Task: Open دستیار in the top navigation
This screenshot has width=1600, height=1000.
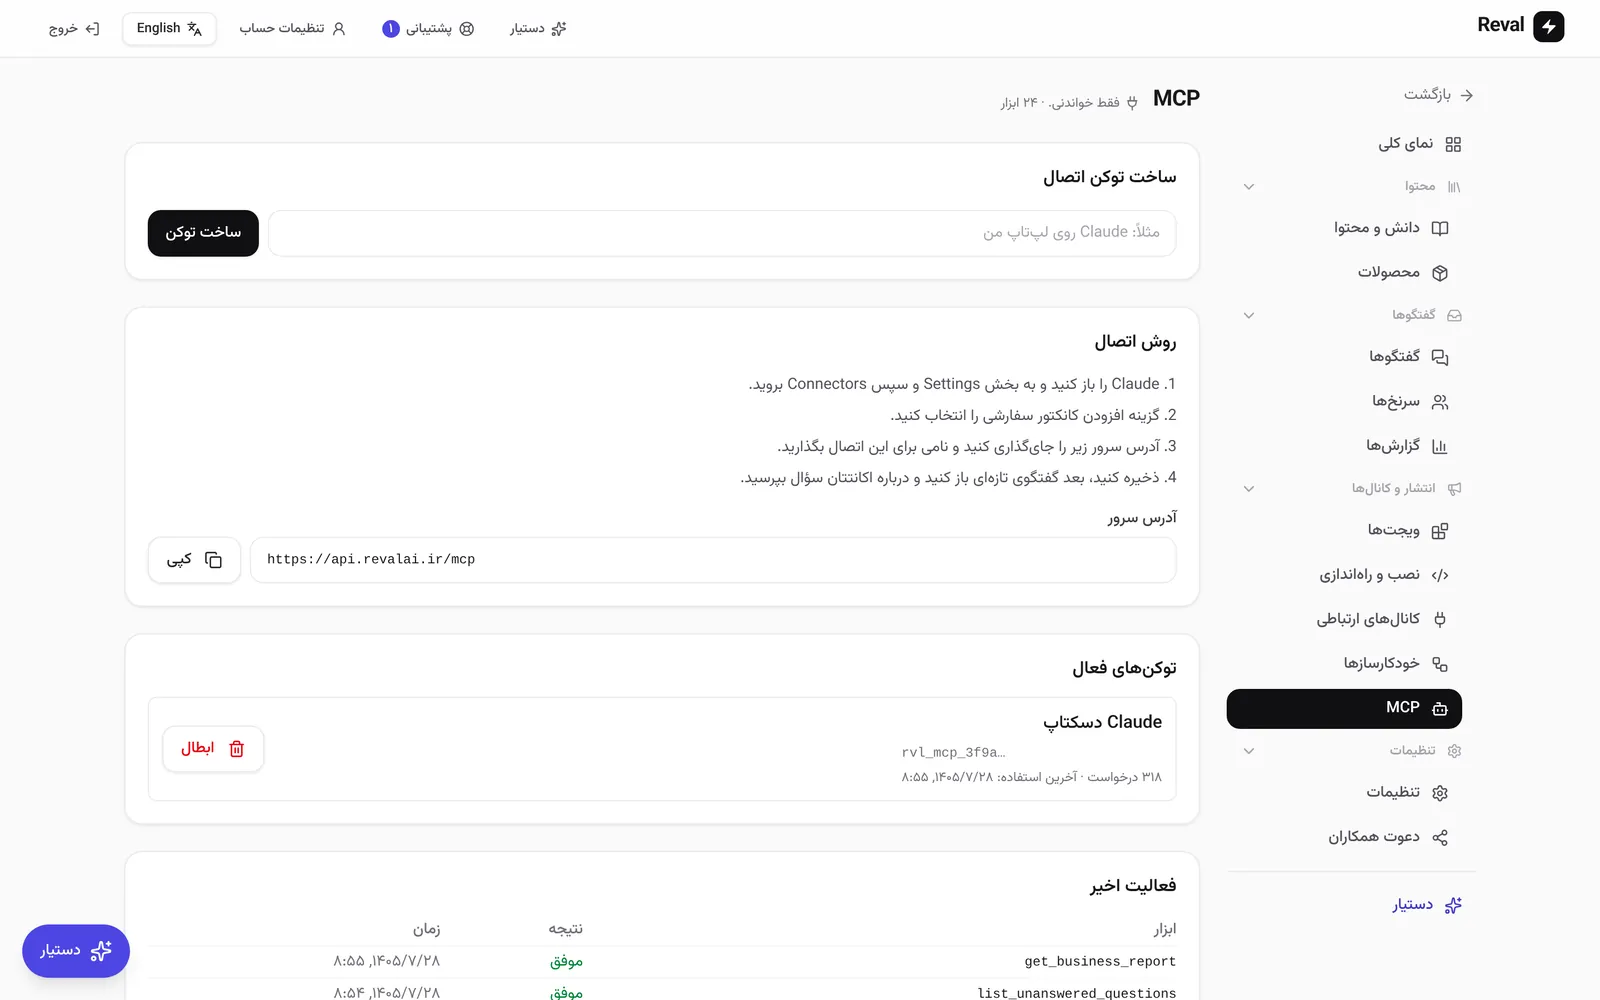Action: (538, 28)
